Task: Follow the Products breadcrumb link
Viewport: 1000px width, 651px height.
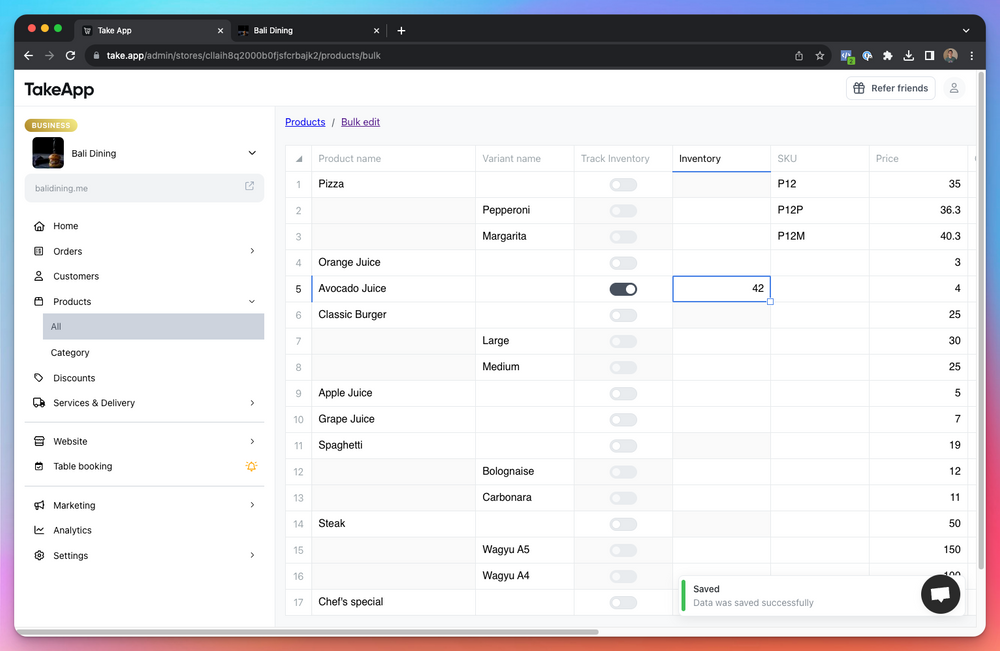Action: [x=305, y=122]
